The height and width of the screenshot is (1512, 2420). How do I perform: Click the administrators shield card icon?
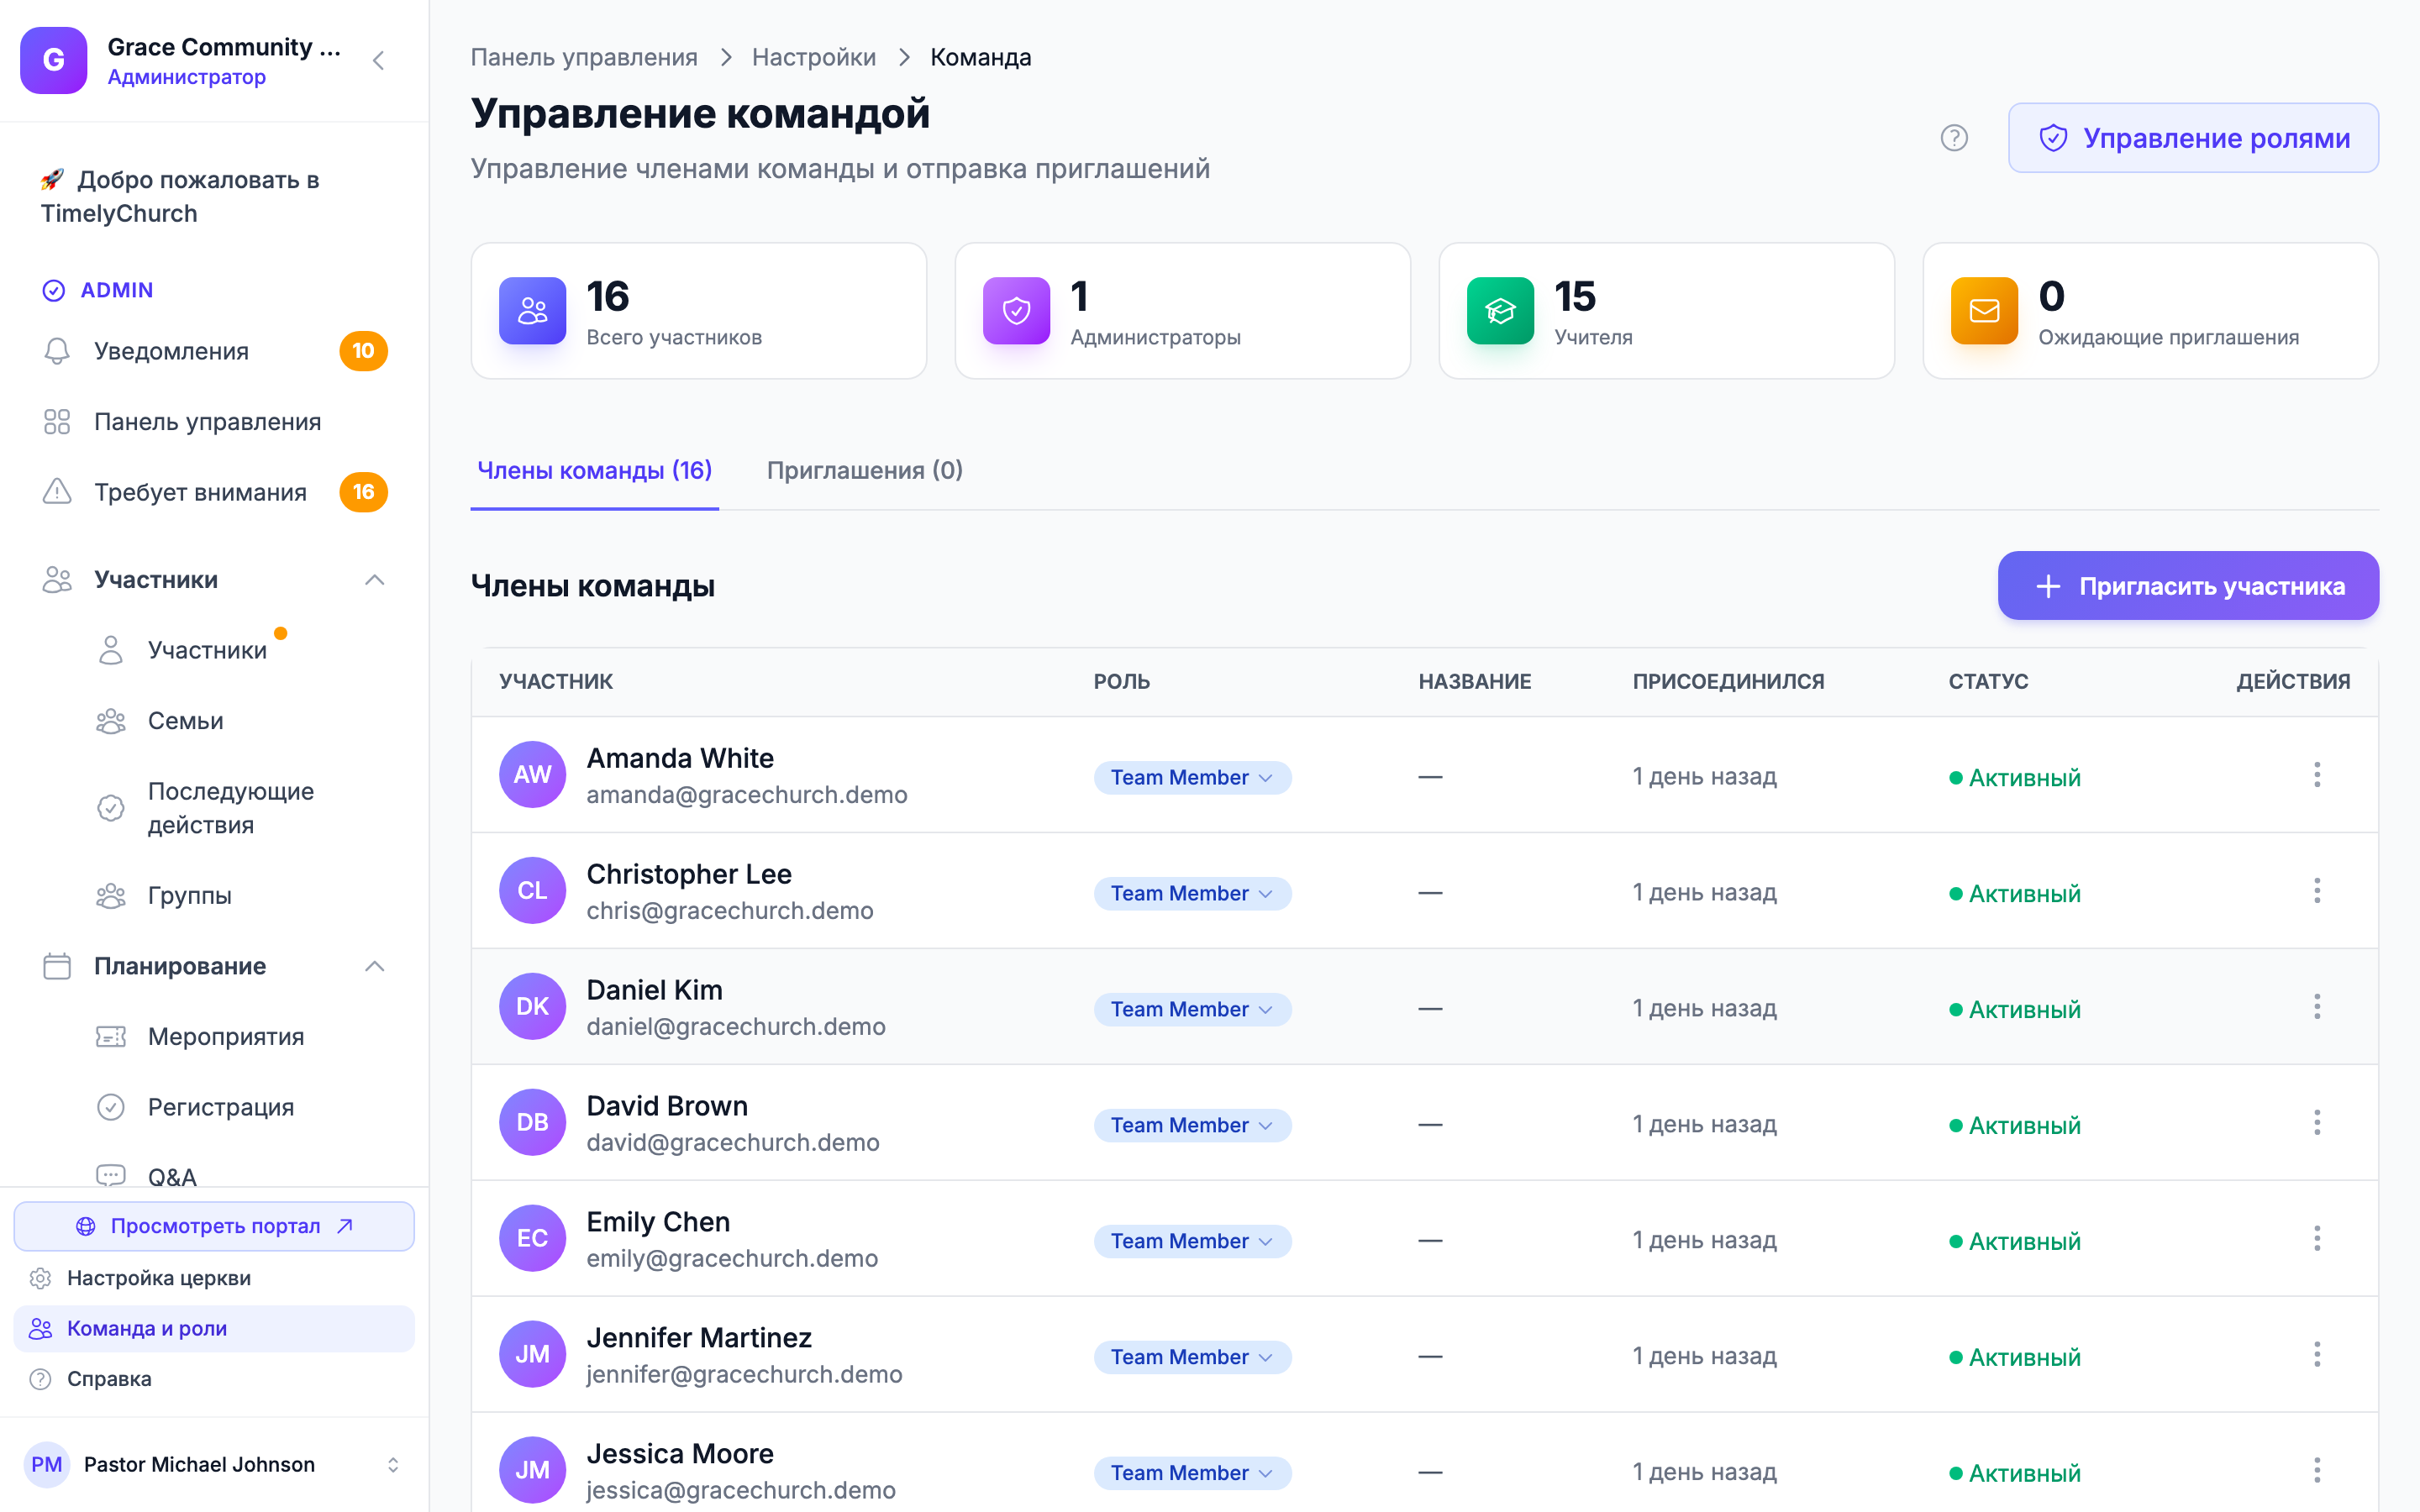[x=1016, y=311]
